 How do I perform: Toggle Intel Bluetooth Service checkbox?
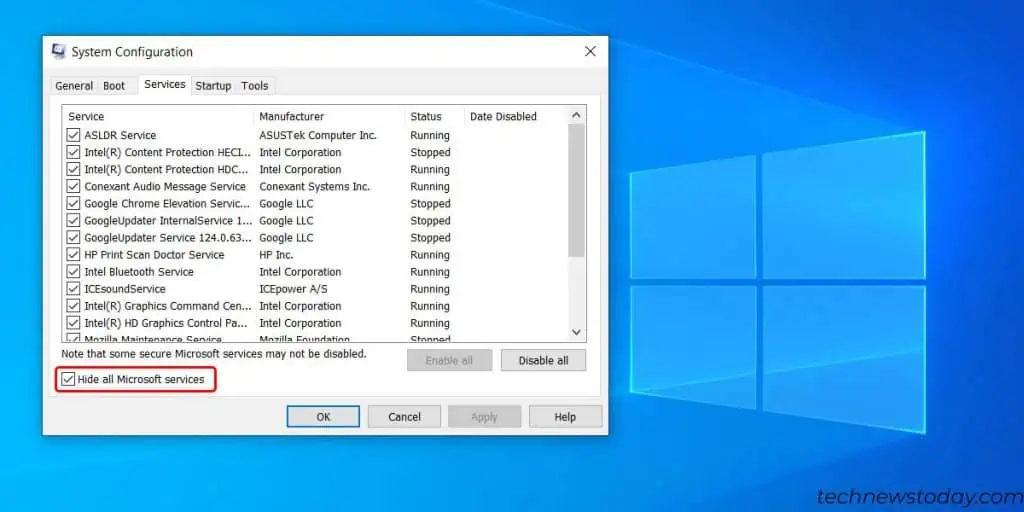tap(73, 272)
